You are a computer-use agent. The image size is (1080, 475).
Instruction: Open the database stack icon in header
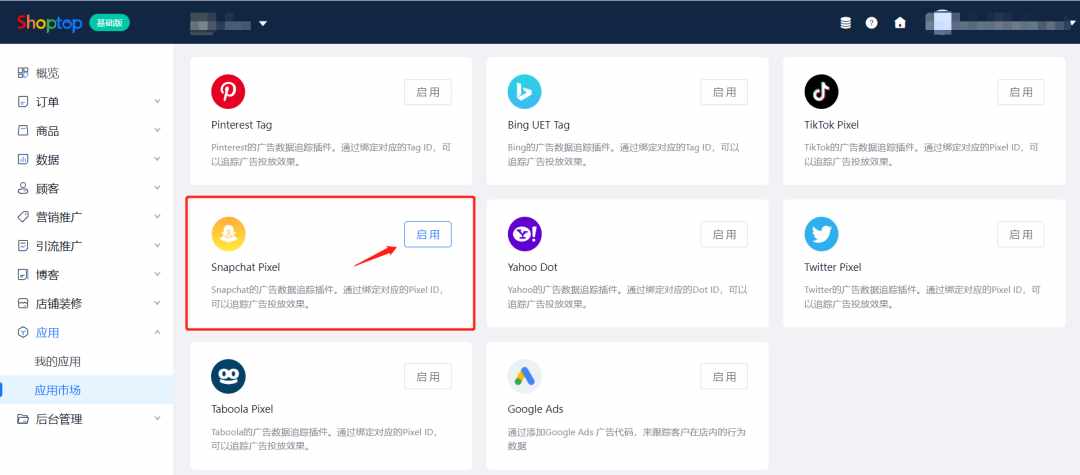point(846,23)
